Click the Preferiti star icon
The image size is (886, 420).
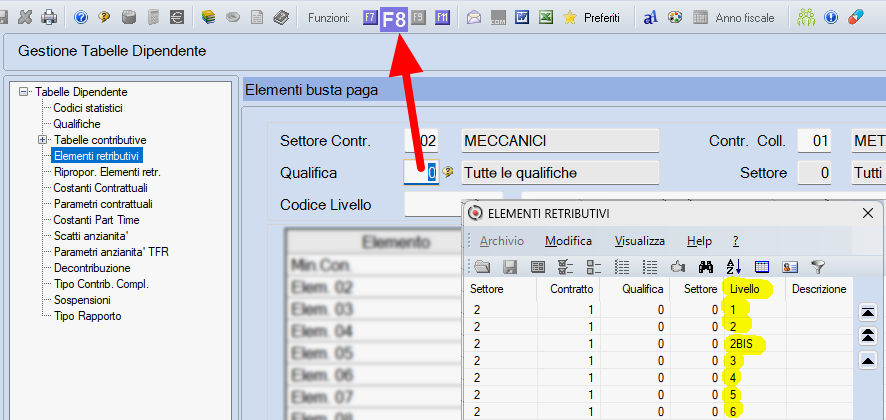(x=570, y=18)
